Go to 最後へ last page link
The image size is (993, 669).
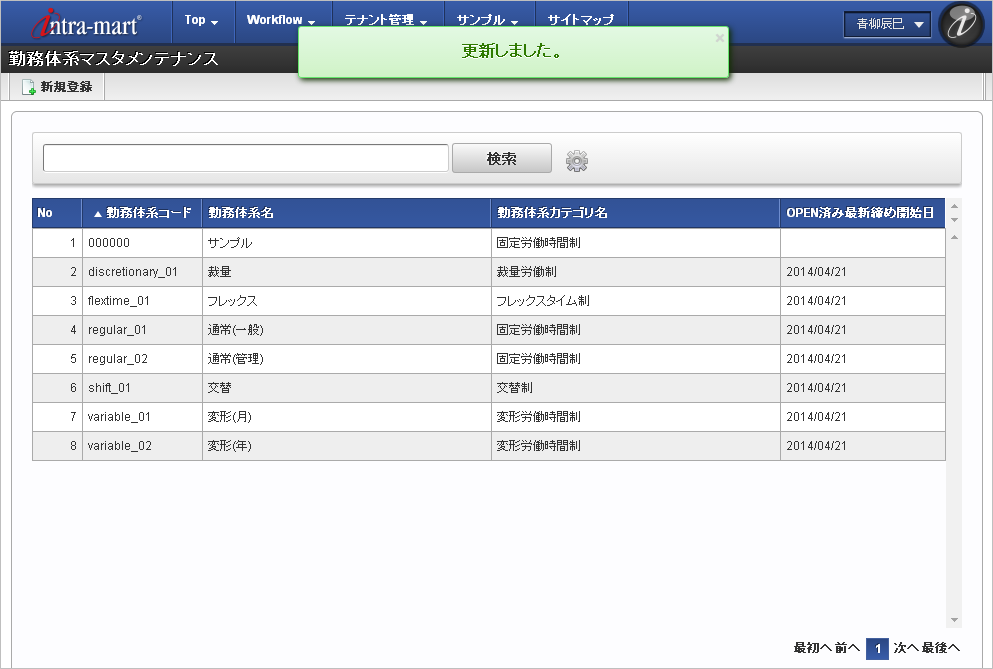(x=941, y=648)
